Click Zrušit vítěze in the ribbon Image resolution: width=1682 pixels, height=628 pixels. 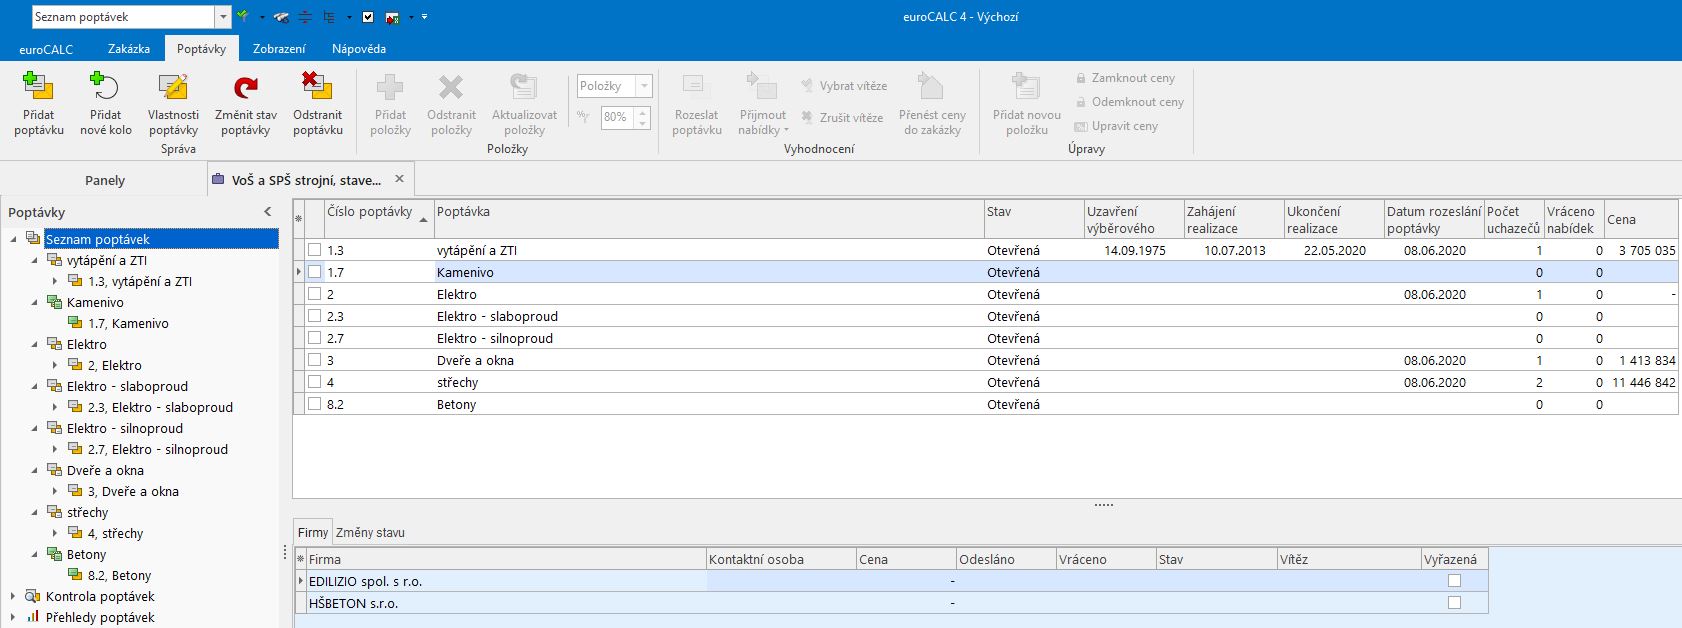pos(841,118)
